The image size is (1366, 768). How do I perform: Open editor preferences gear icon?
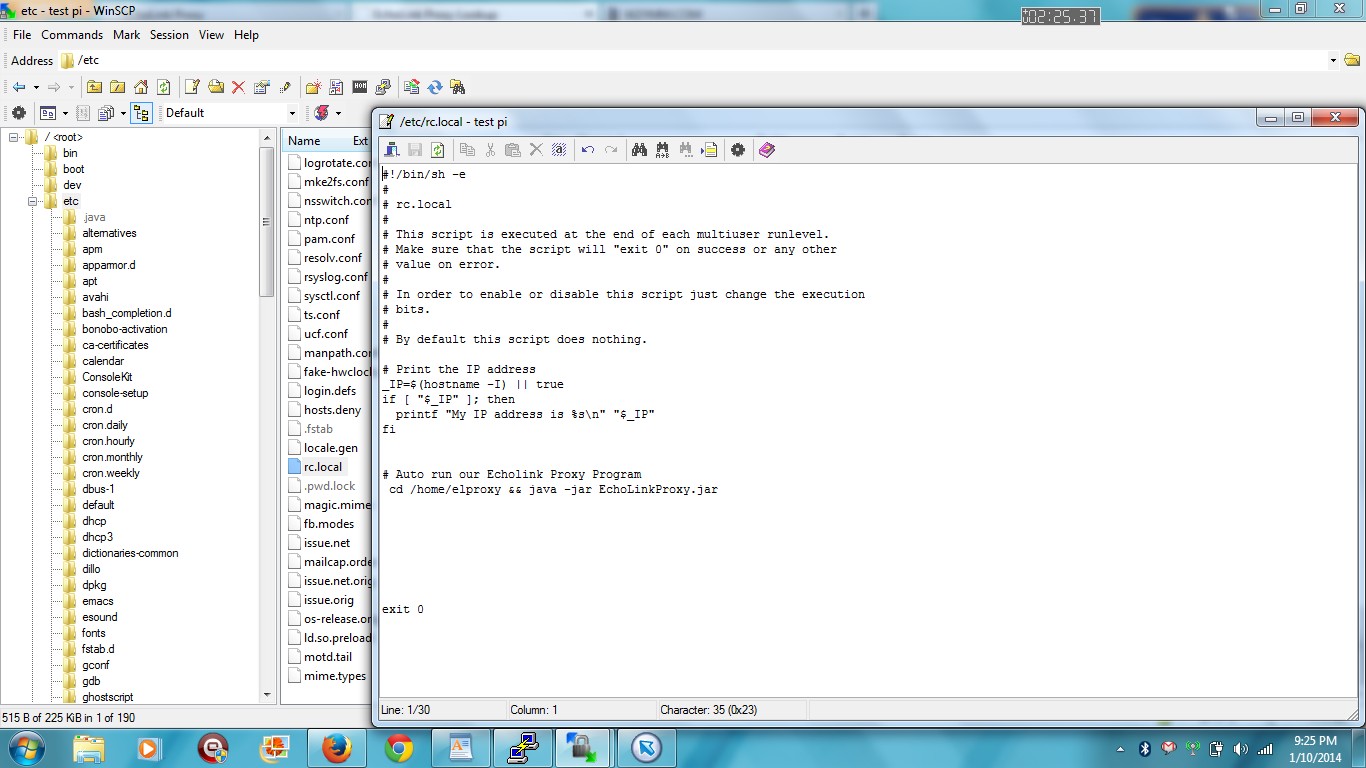tap(738, 150)
